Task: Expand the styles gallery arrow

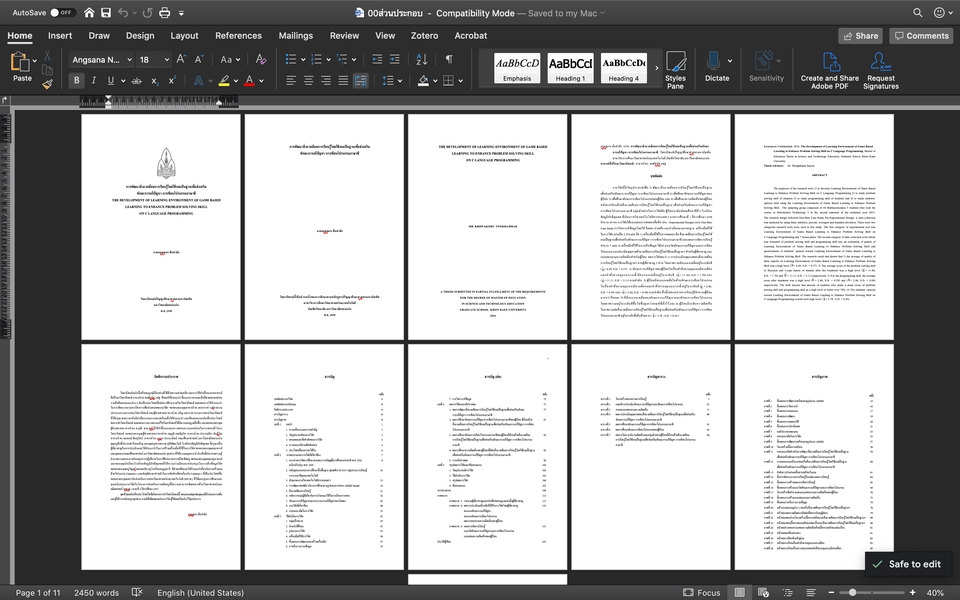Action: coord(656,67)
